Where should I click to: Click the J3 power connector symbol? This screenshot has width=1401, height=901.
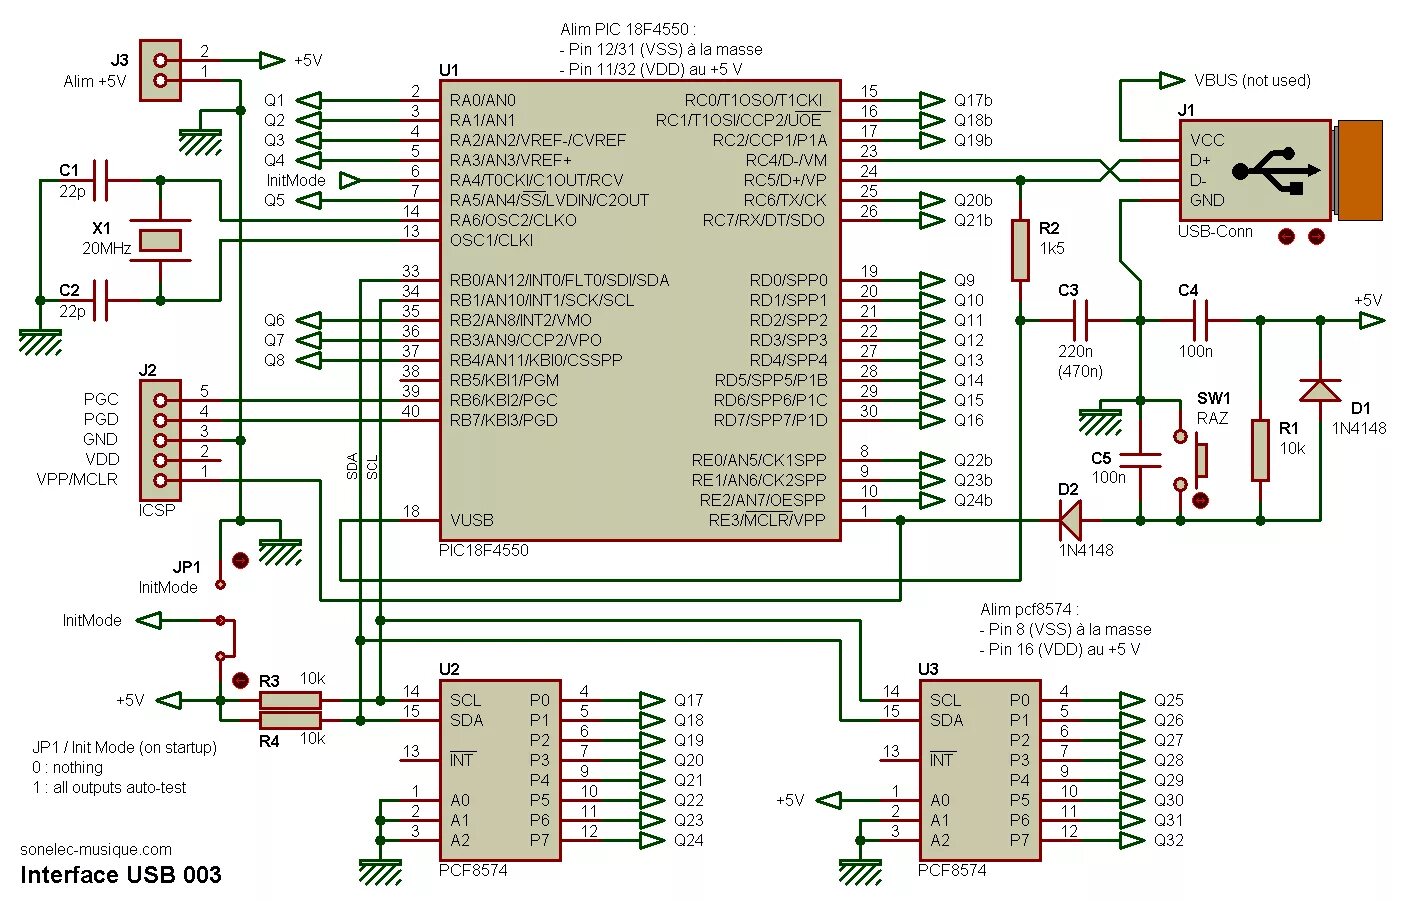pyautogui.click(x=160, y=70)
